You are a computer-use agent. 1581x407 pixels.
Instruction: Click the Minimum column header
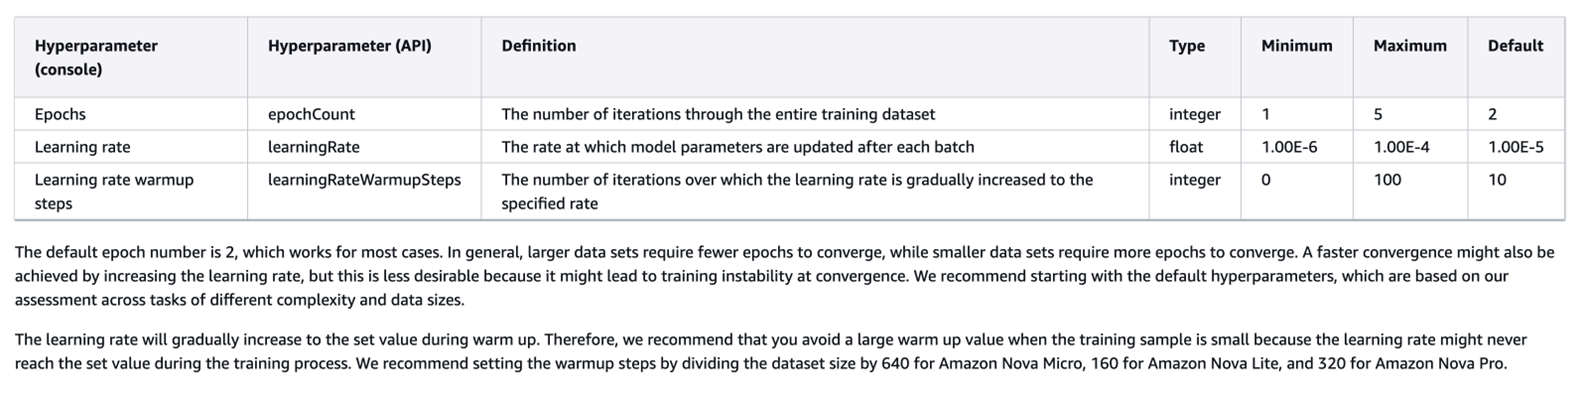1296,46
